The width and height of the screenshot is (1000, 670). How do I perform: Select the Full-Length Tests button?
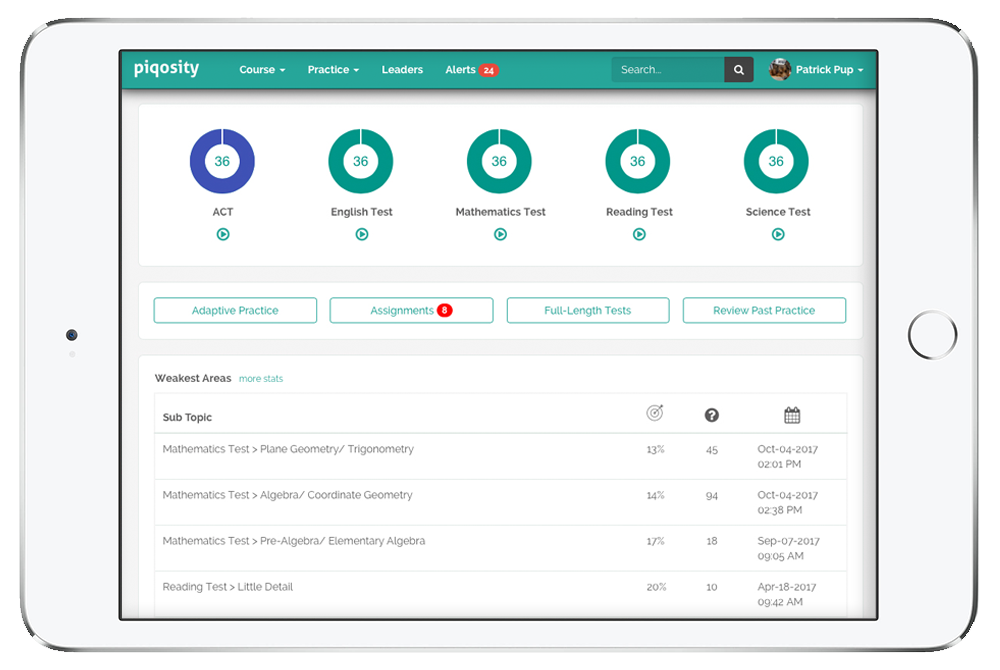[x=587, y=311]
